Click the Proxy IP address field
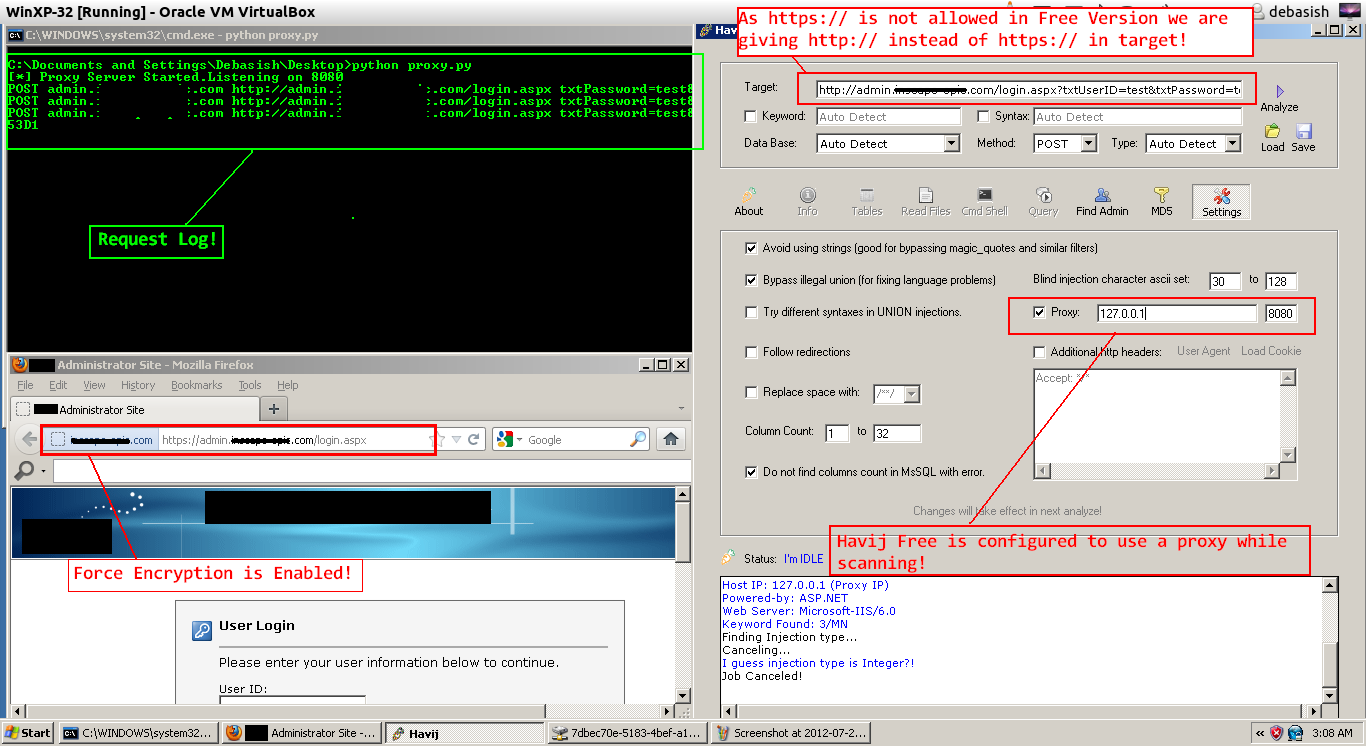Viewport: 1366px width, 746px height. pos(1176,314)
